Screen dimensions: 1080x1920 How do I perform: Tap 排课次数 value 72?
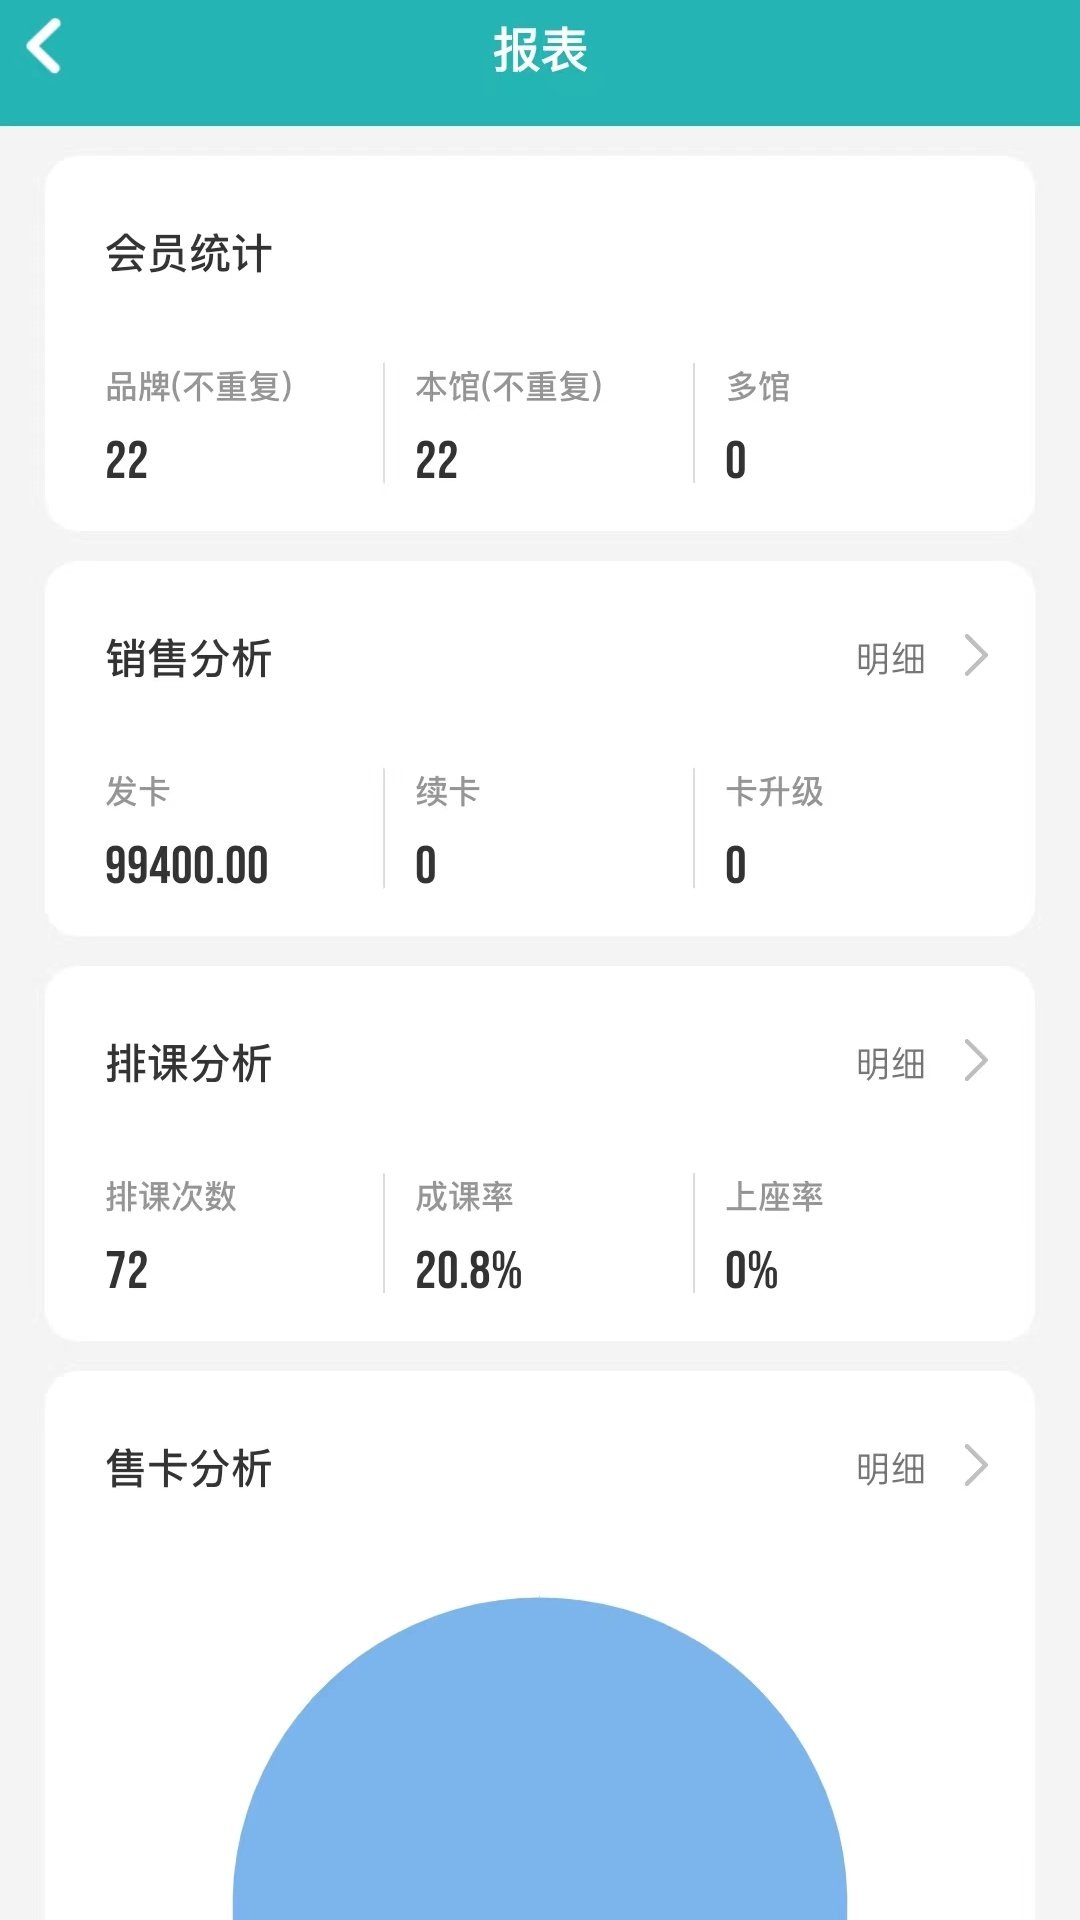[x=127, y=1271]
